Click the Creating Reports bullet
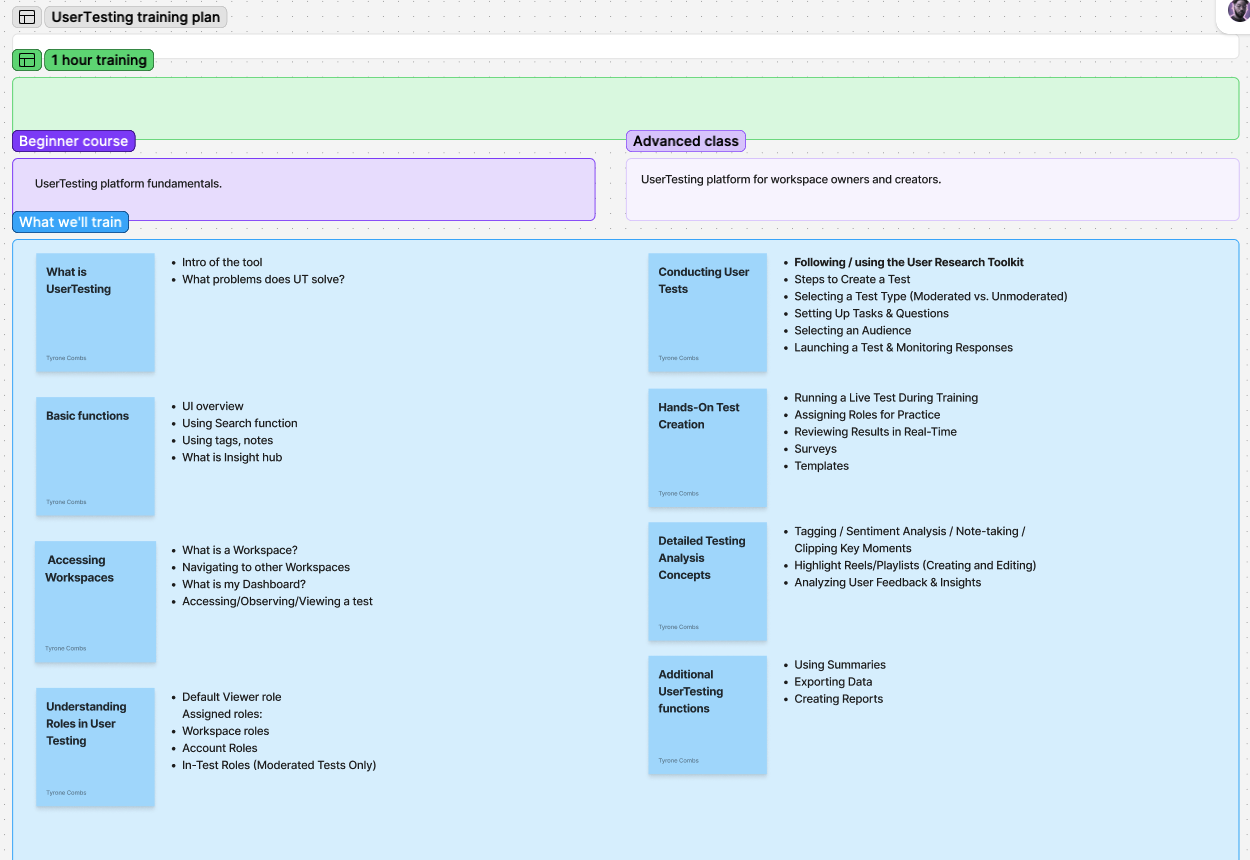The height and width of the screenshot is (860, 1250). click(x=838, y=698)
